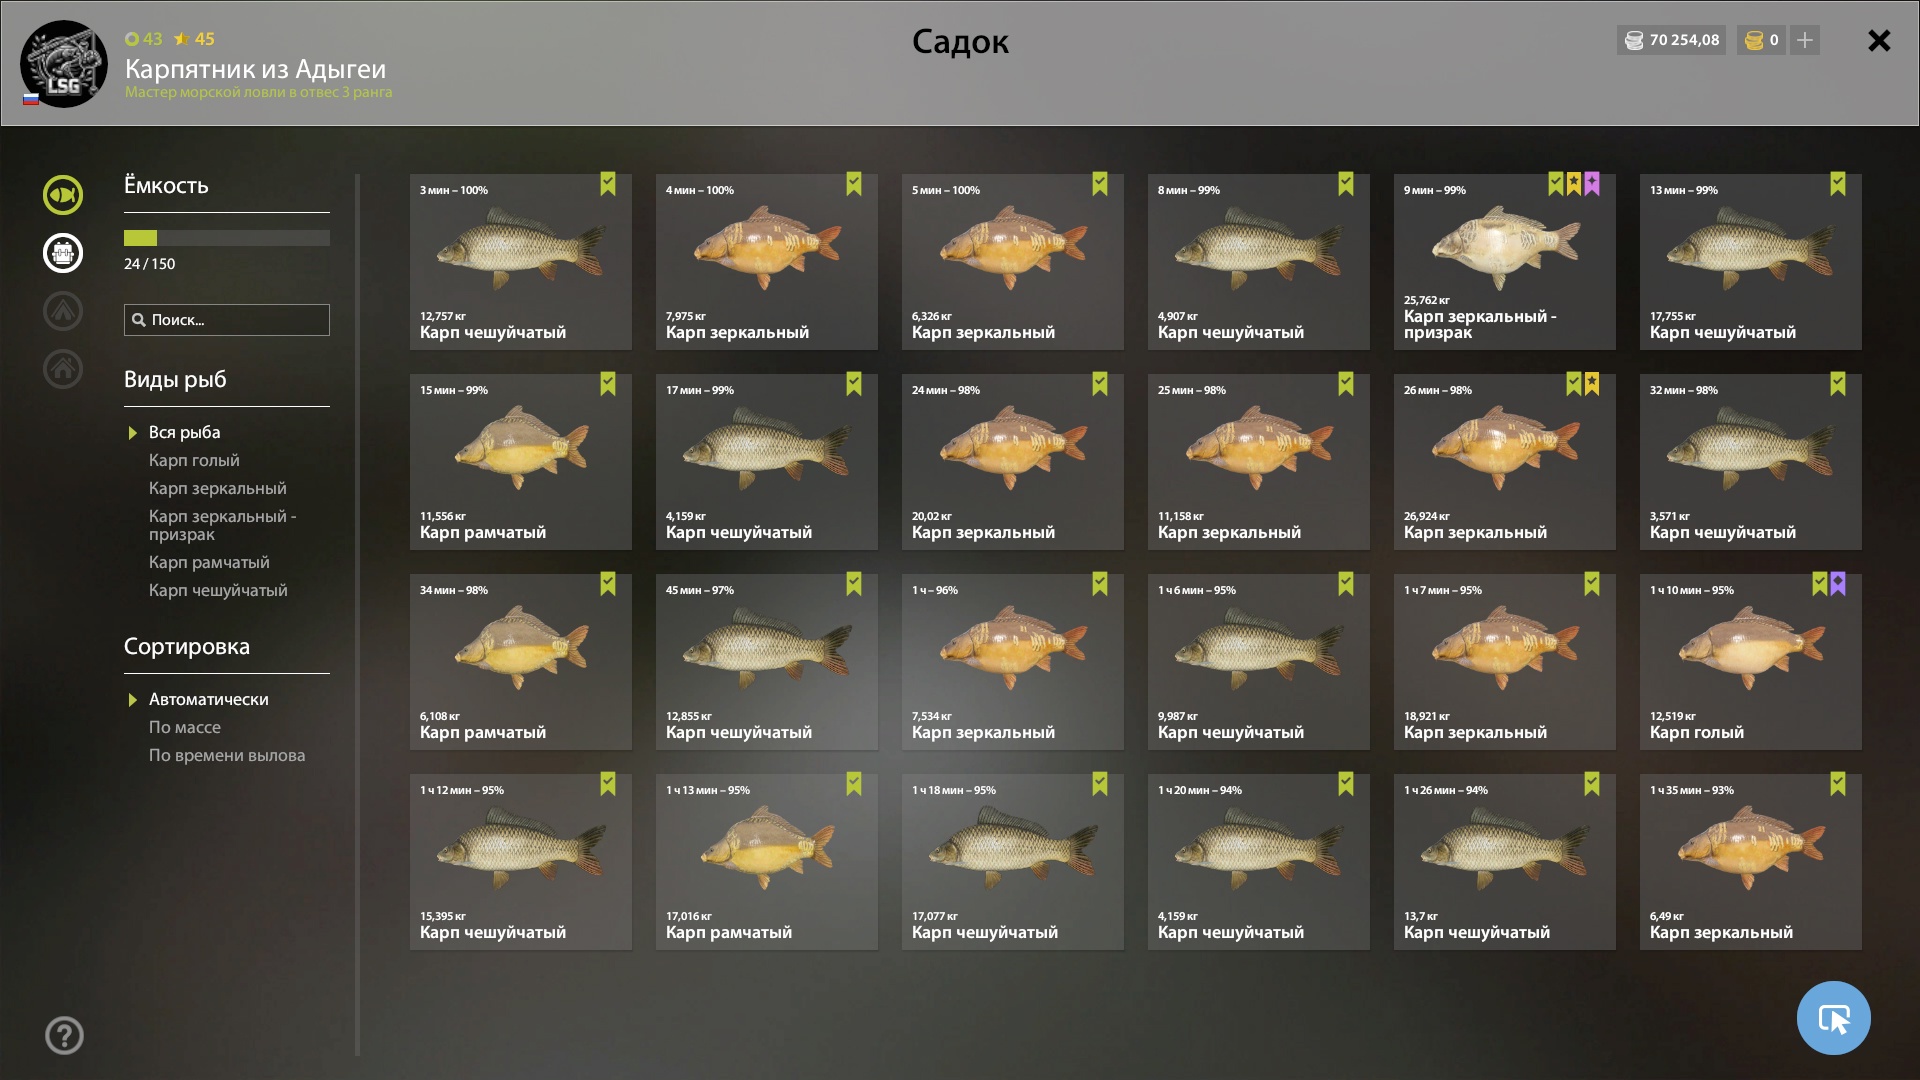Sort fish По времени вылова
The width and height of the screenshot is (1920, 1080).
(227, 755)
